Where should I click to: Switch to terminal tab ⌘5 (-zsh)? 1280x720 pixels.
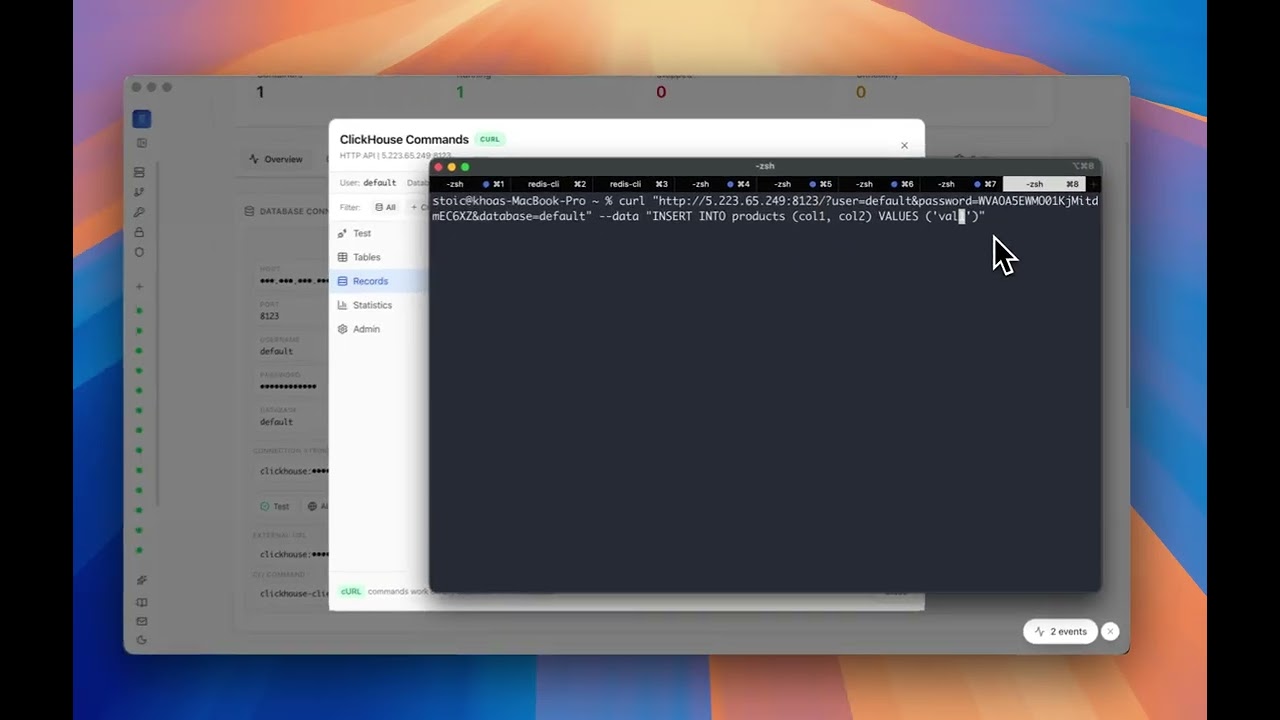pos(797,184)
